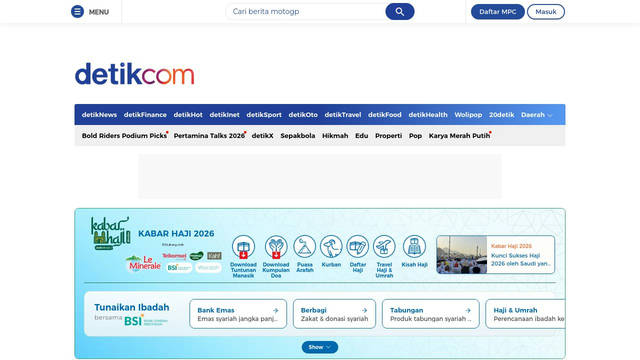640x360 pixels.
Task: Open the detikOto tab
Action: [x=303, y=115]
